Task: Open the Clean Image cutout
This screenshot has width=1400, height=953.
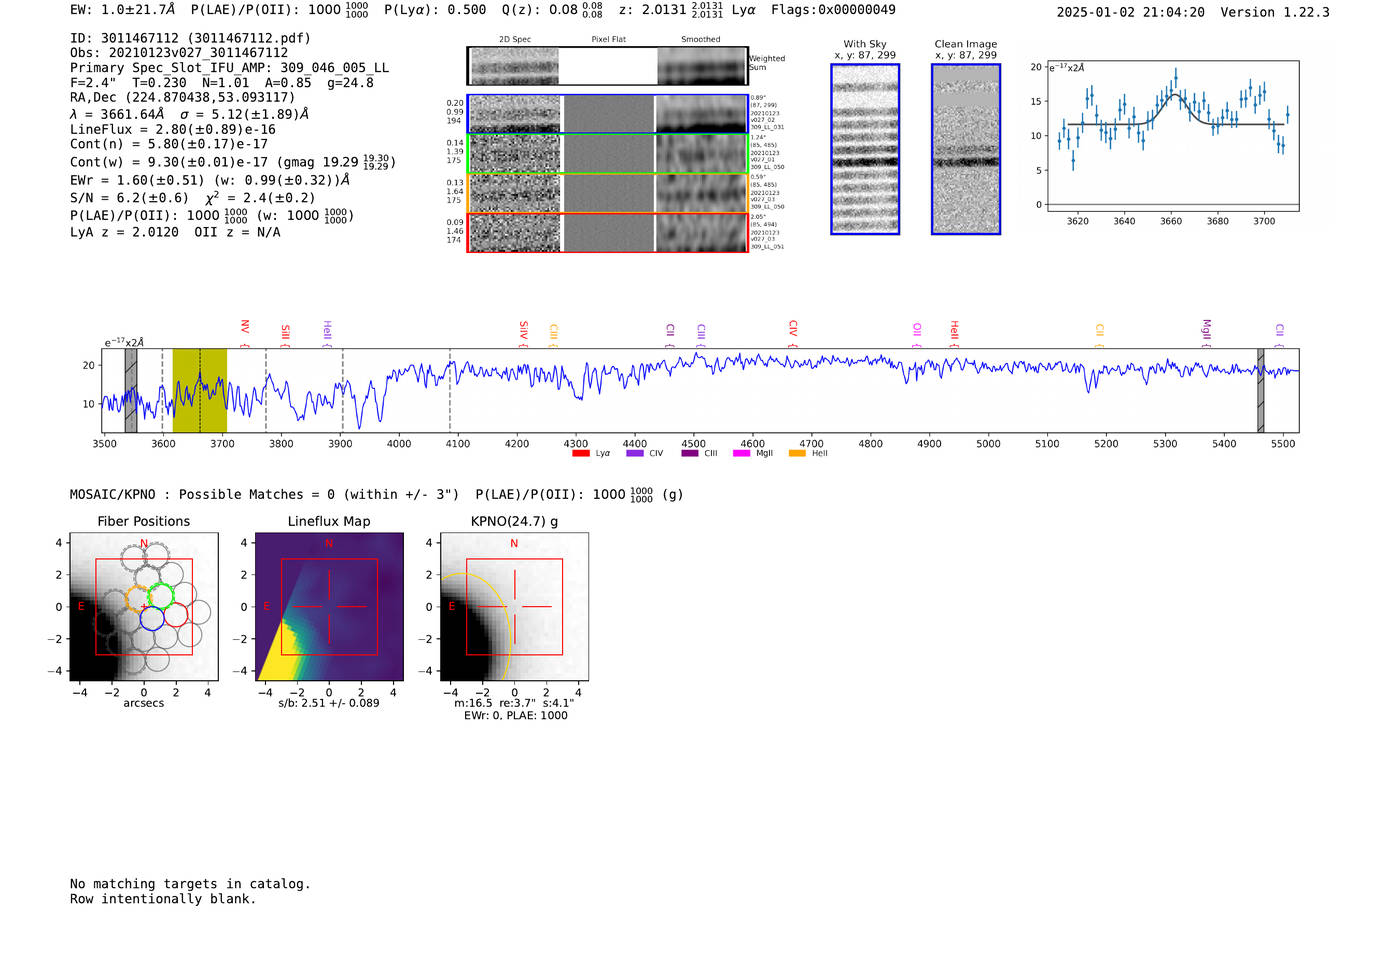Action: coord(966,150)
